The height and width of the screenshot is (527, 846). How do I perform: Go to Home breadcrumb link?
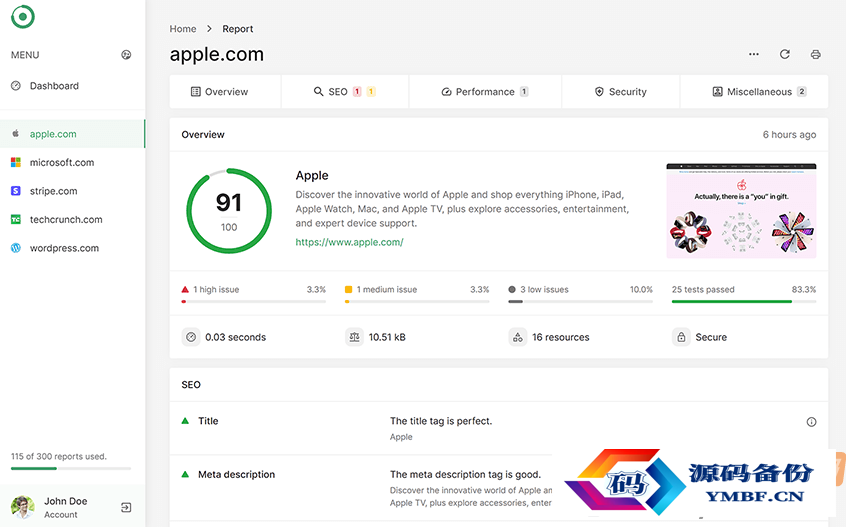pyautogui.click(x=183, y=29)
